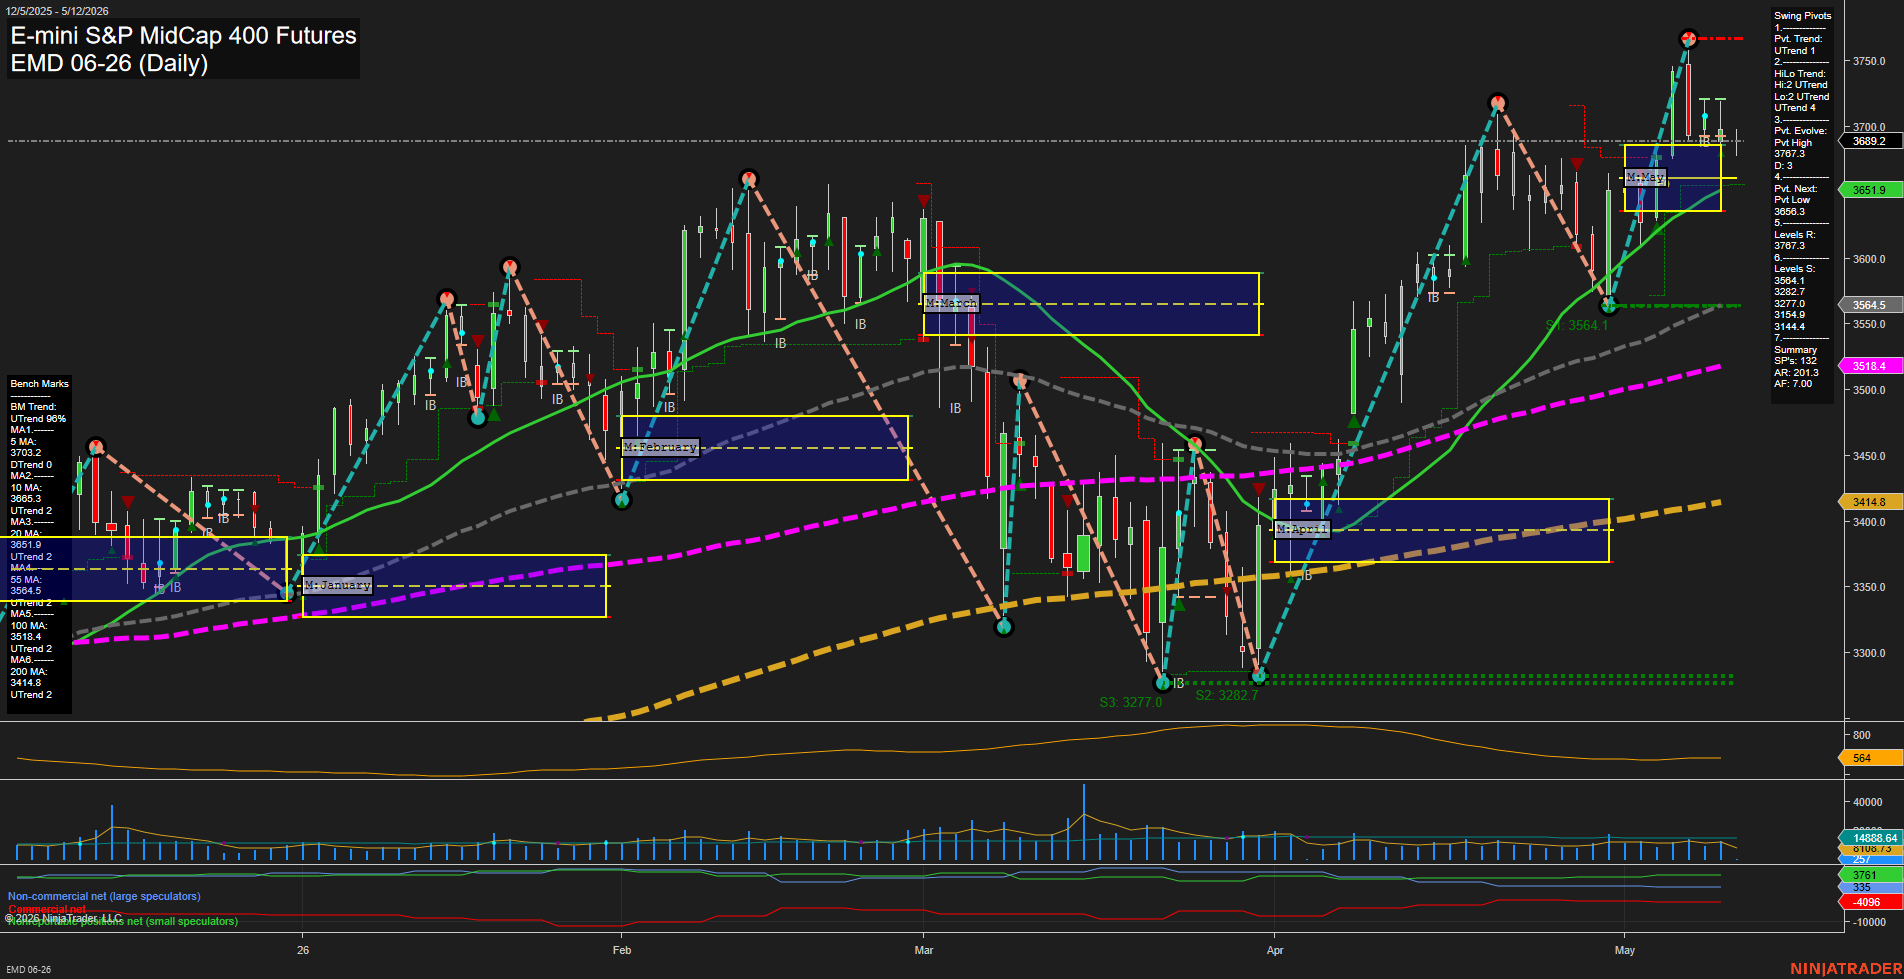1904x979 pixels.
Task: Click the black 3689.2 last price marker
Action: point(1869,142)
